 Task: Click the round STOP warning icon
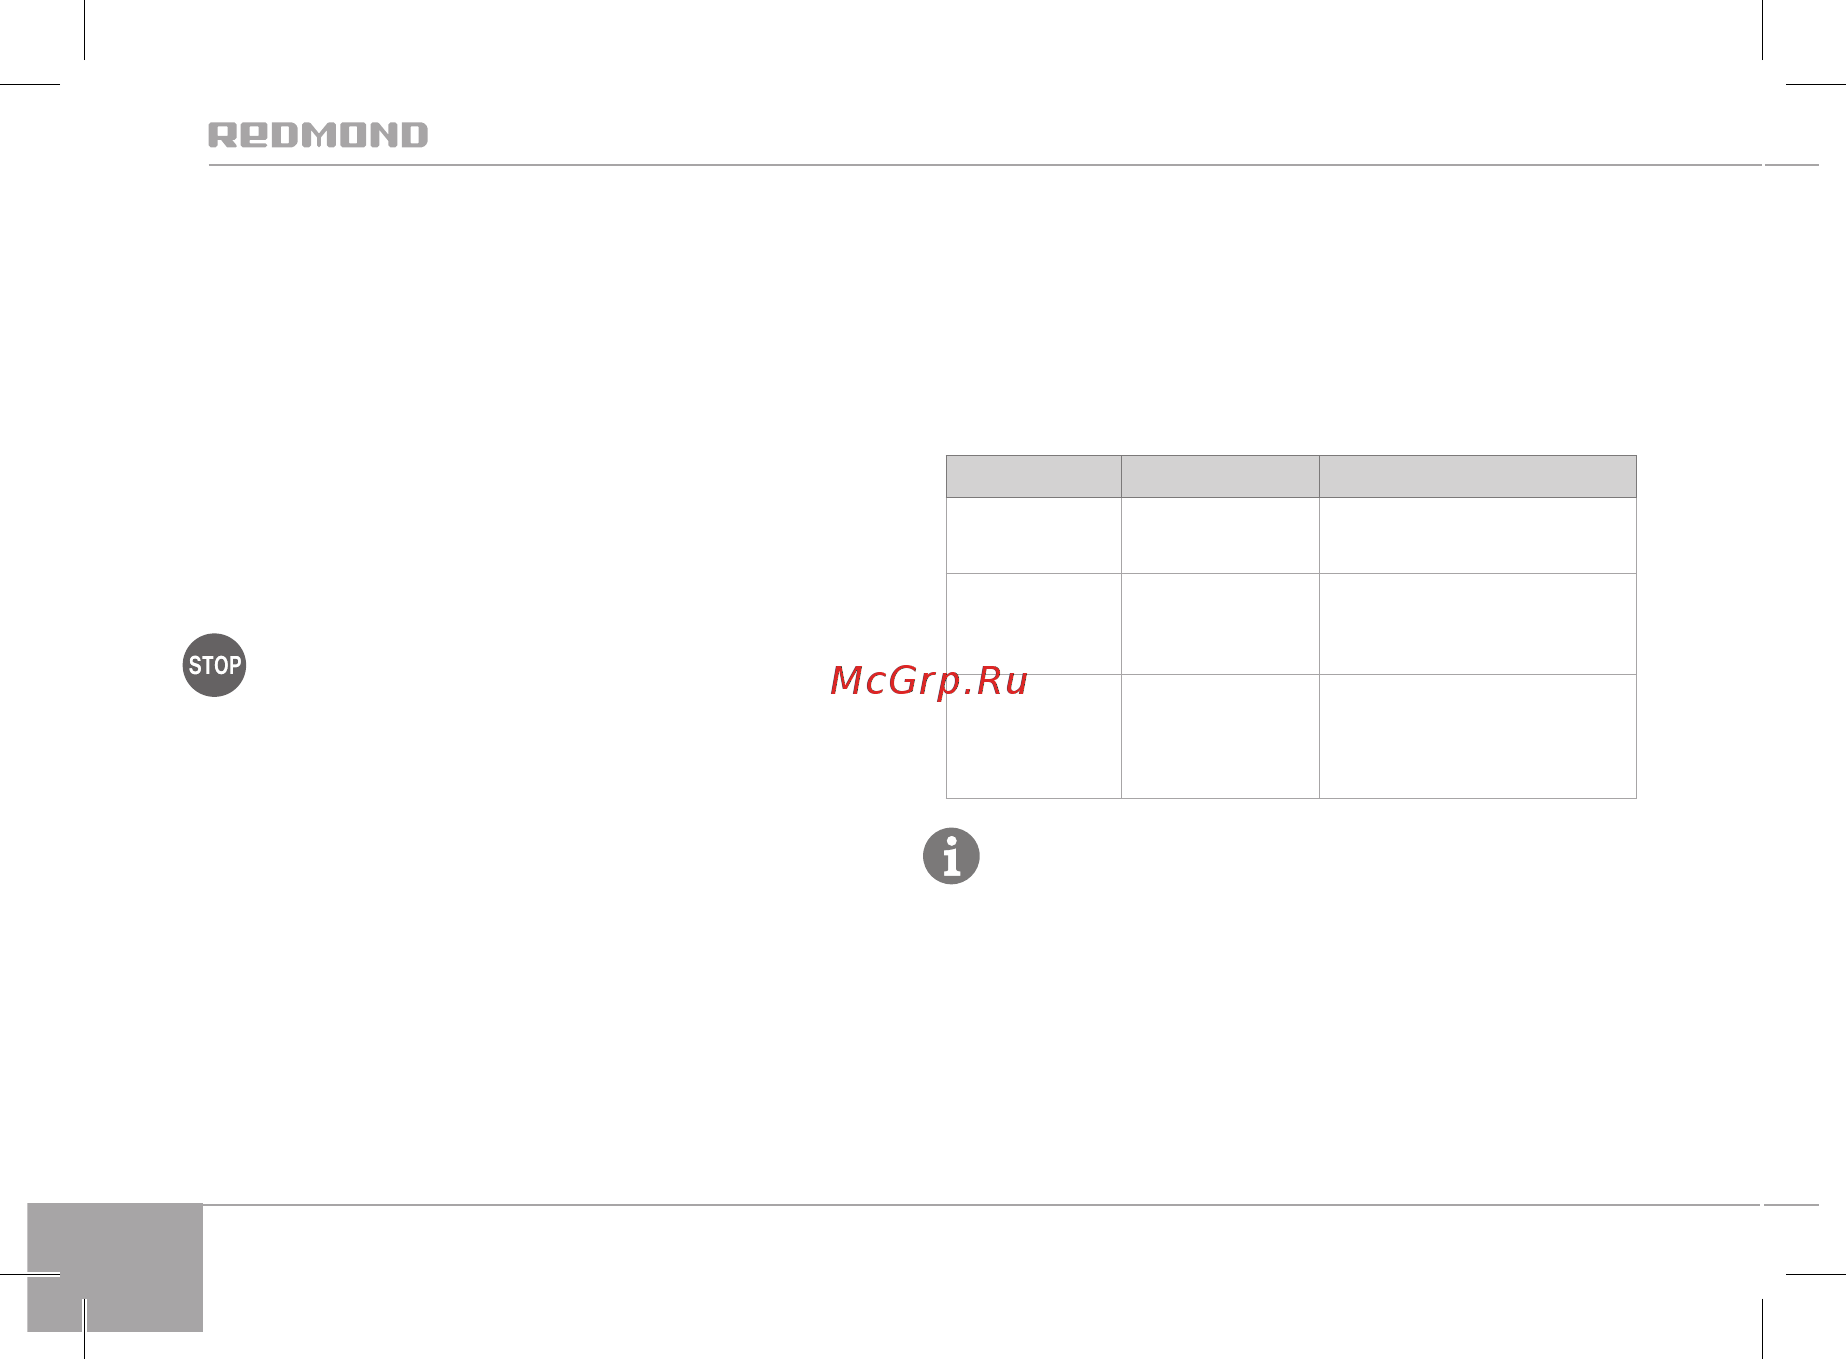coord(214,665)
